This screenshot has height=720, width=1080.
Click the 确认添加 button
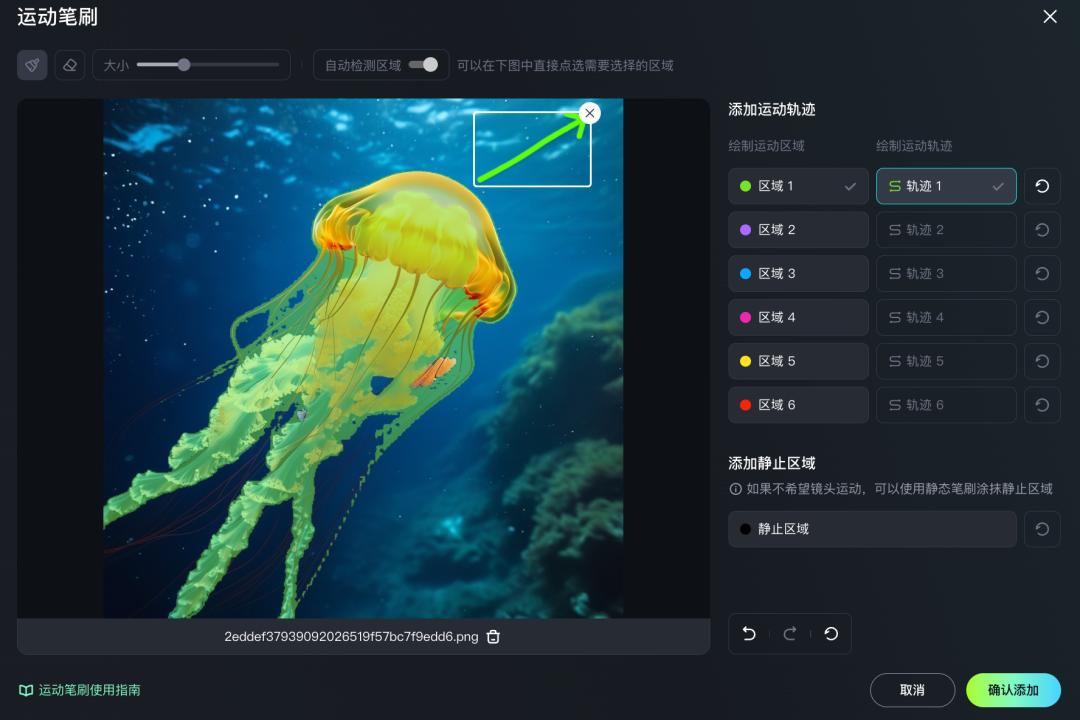[x=1013, y=690]
